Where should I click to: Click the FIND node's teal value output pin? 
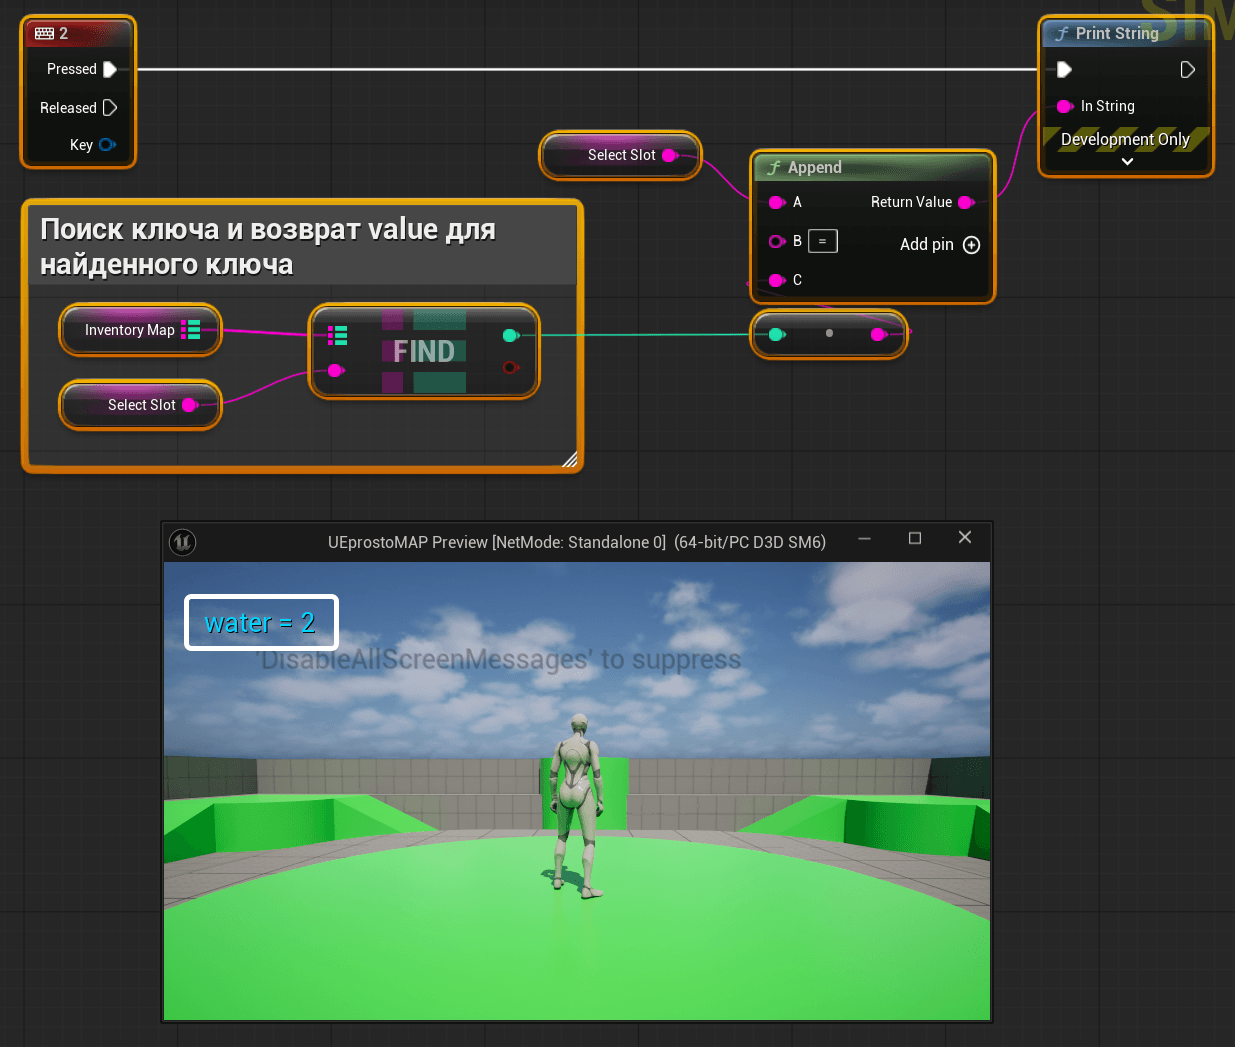click(x=510, y=335)
